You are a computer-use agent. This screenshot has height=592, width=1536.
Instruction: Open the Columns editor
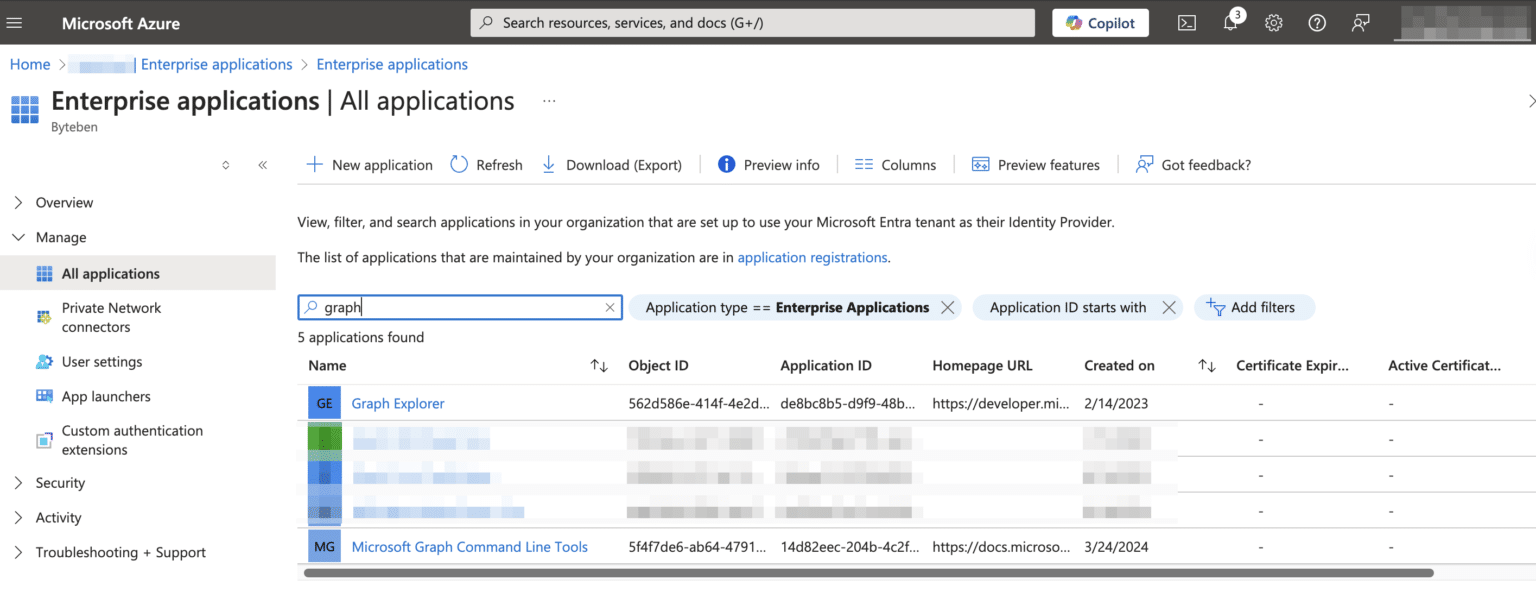tap(895, 164)
